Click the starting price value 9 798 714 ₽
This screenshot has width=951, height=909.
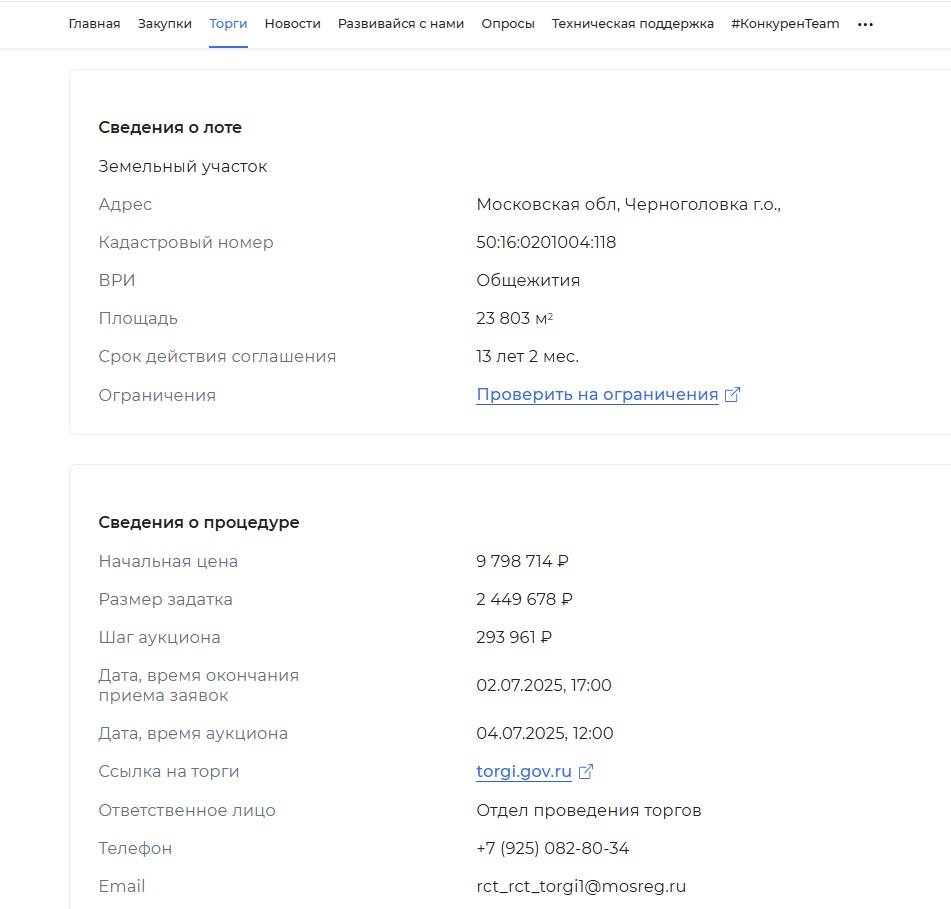522,562
